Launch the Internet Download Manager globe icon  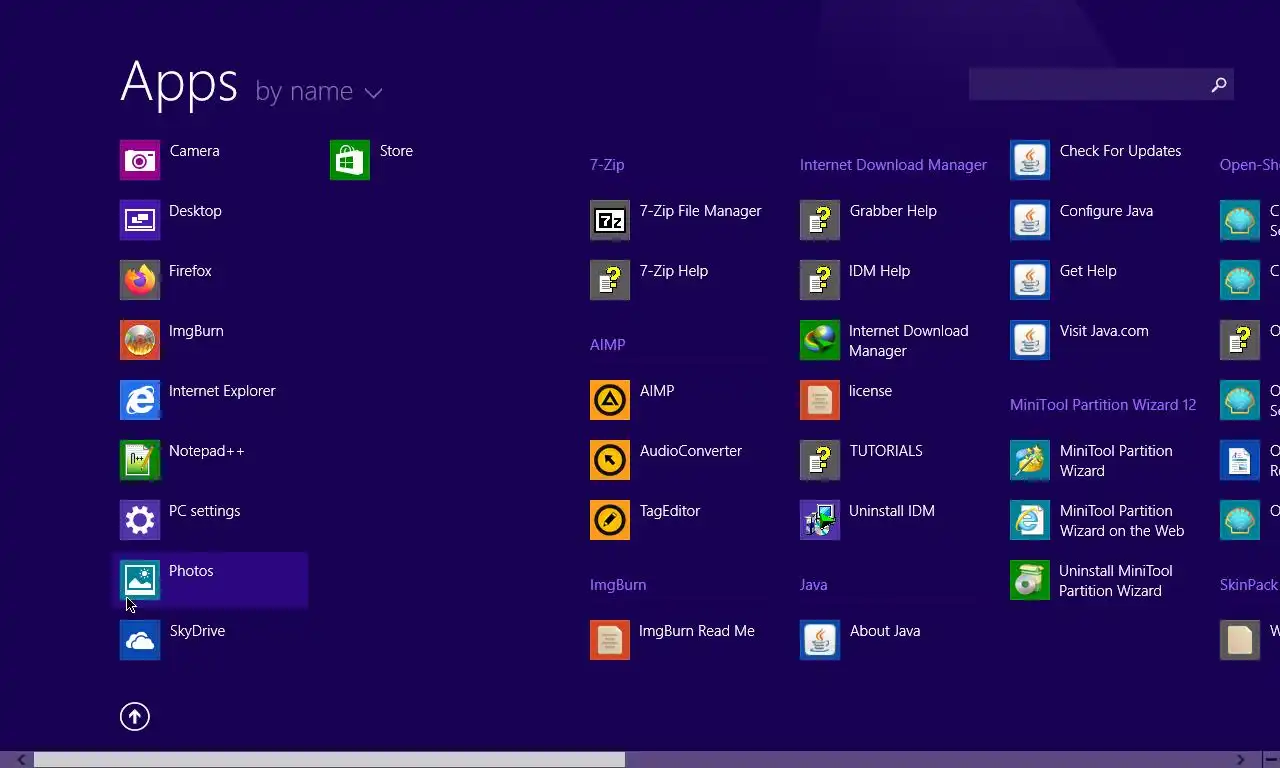coord(820,340)
